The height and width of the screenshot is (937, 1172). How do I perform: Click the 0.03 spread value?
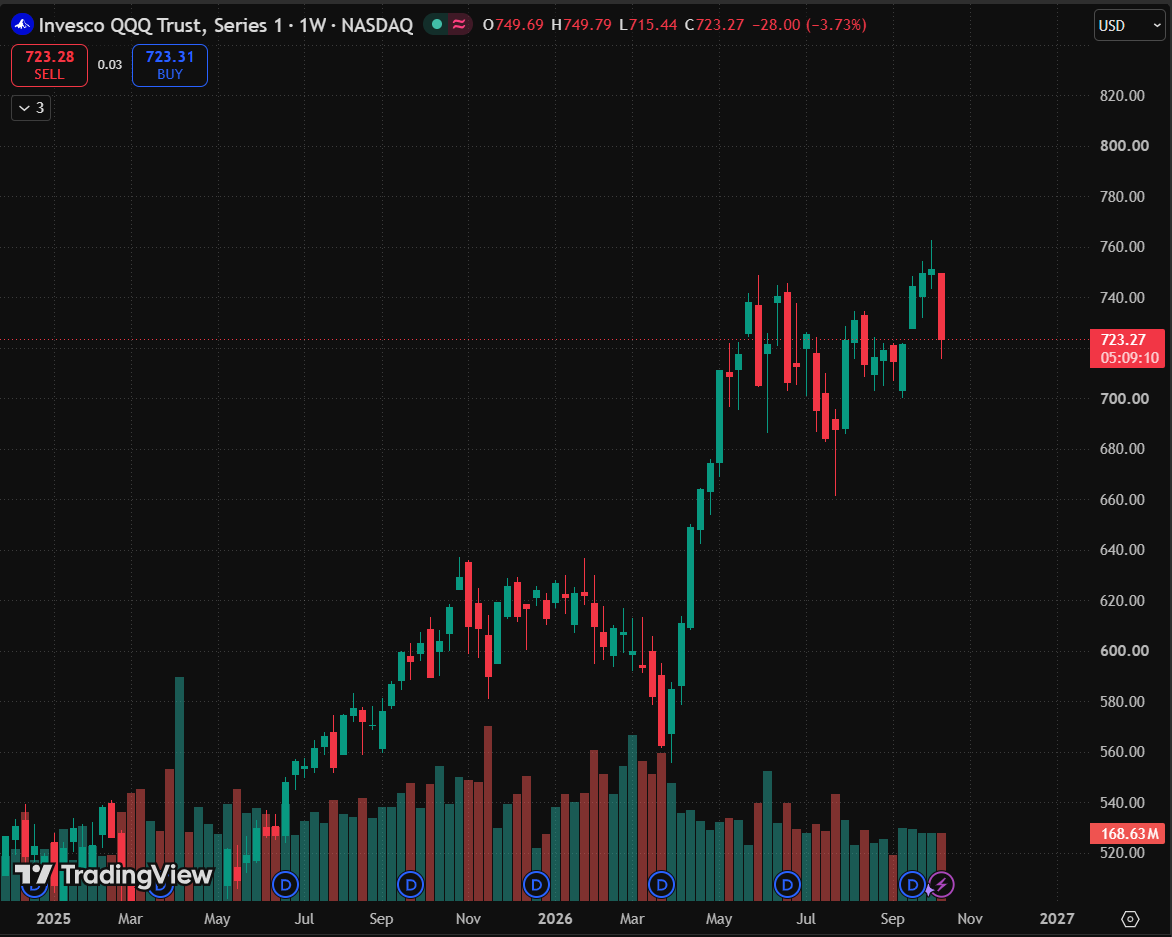point(110,65)
